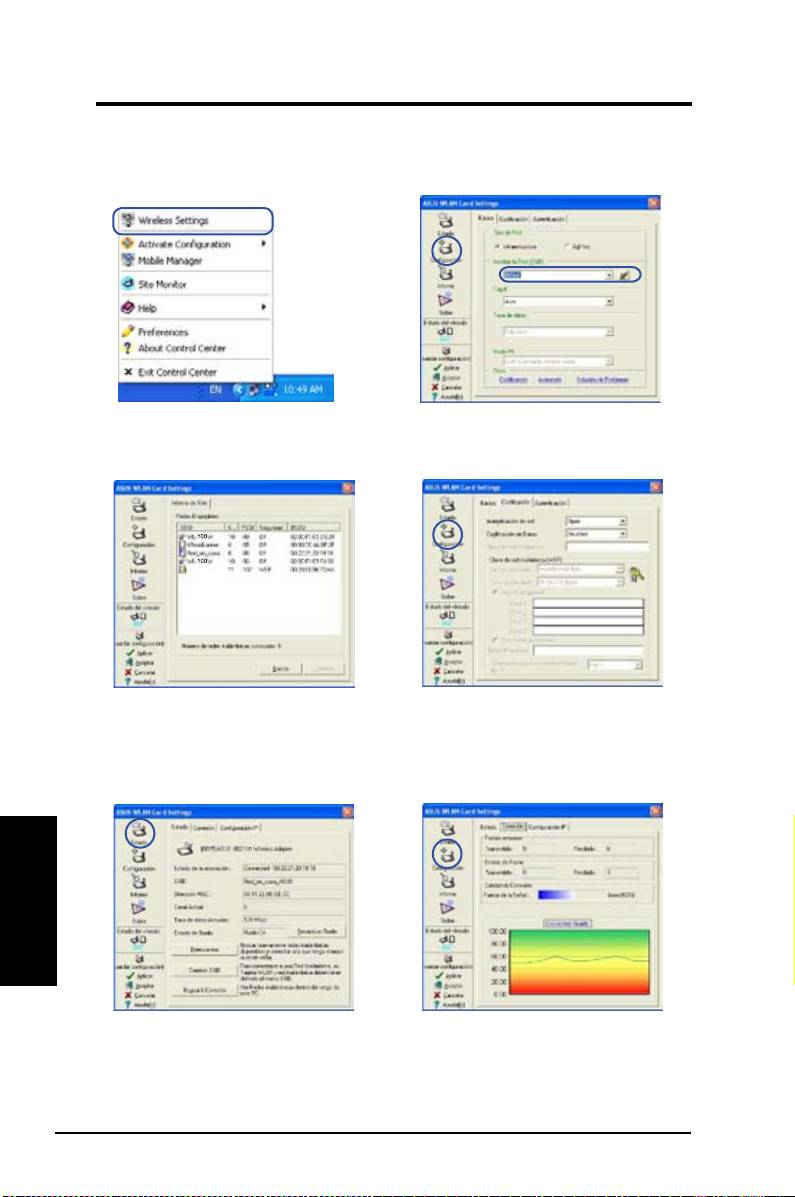This screenshot has height=1197, width=795.
Task: Open Preferences with the pencil icon
Action: pos(163,332)
